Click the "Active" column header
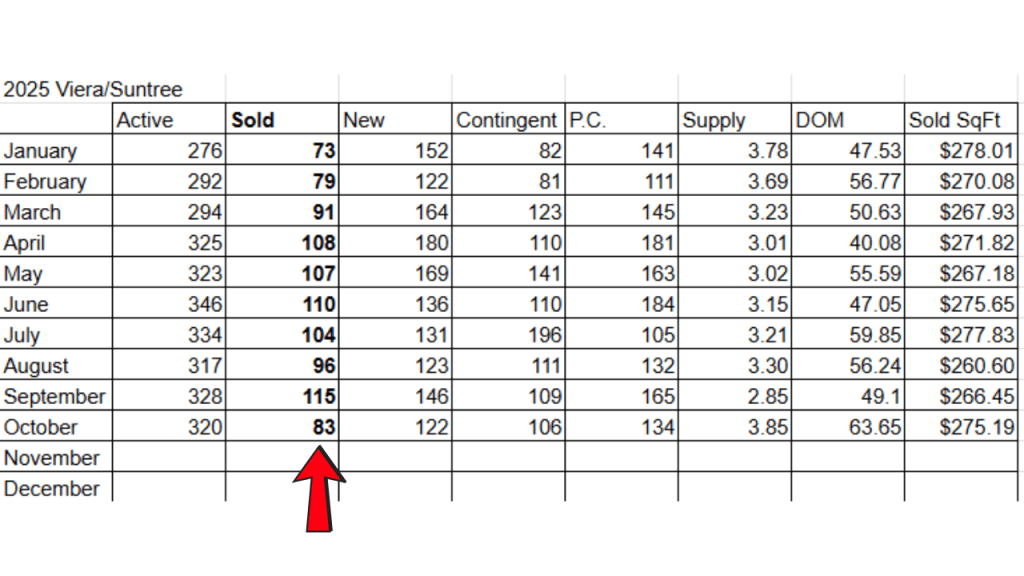Viewport: 1024px width, 576px height. point(145,120)
